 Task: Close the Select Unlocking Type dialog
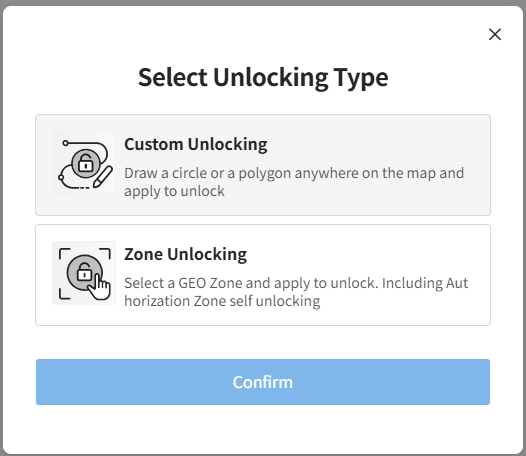[495, 34]
